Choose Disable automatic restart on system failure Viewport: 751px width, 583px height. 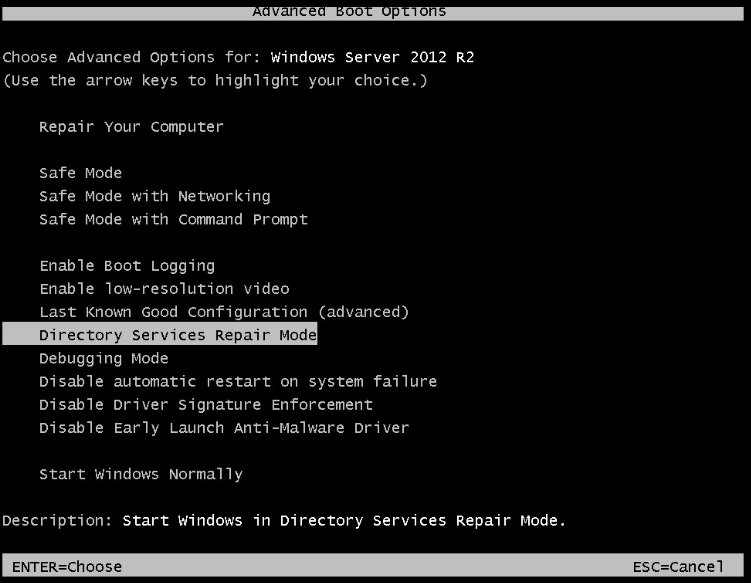(x=238, y=381)
